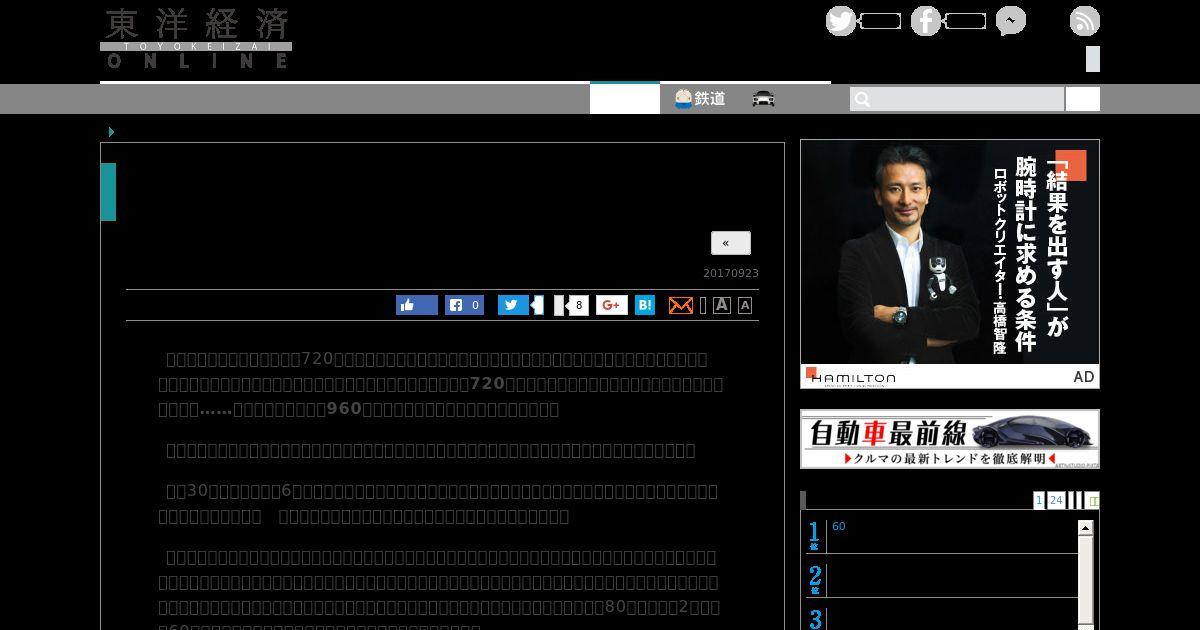Image resolution: width=1200 pixels, height=630 pixels.
Task: Email the article using orange envelope icon
Action: pyautogui.click(x=680, y=305)
